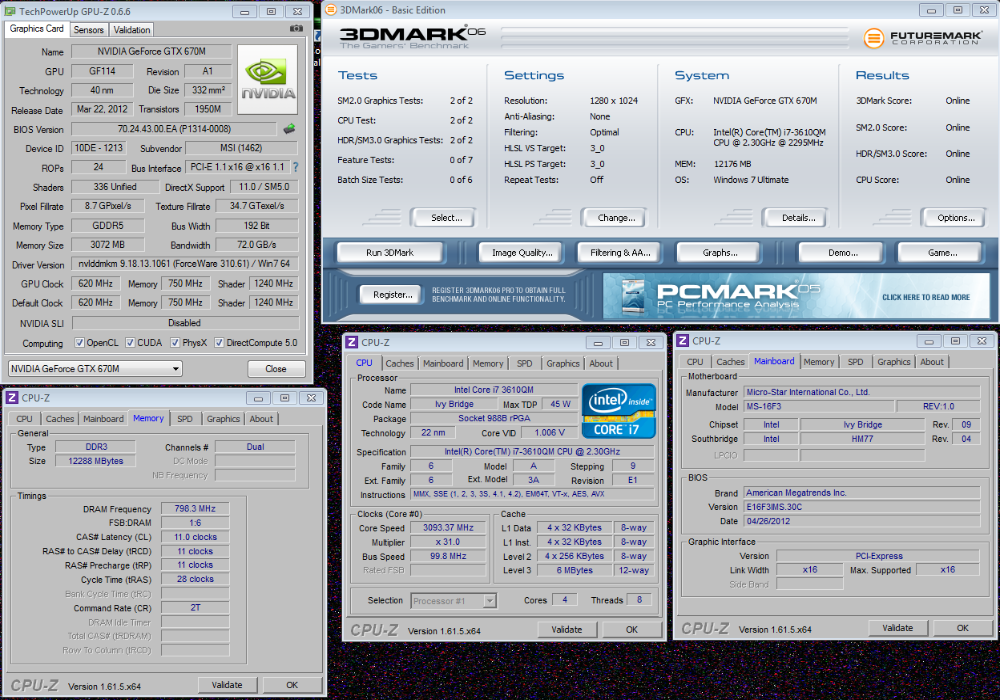Image resolution: width=1000 pixels, height=700 pixels.
Task: Open Caches tab in CPU-Z CPU window
Action: [x=400, y=363]
